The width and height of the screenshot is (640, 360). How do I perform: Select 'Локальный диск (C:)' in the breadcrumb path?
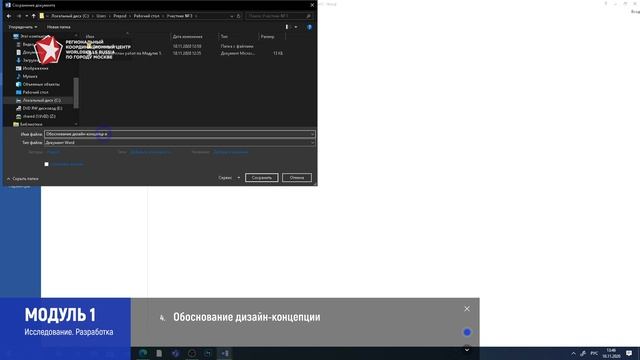point(70,16)
